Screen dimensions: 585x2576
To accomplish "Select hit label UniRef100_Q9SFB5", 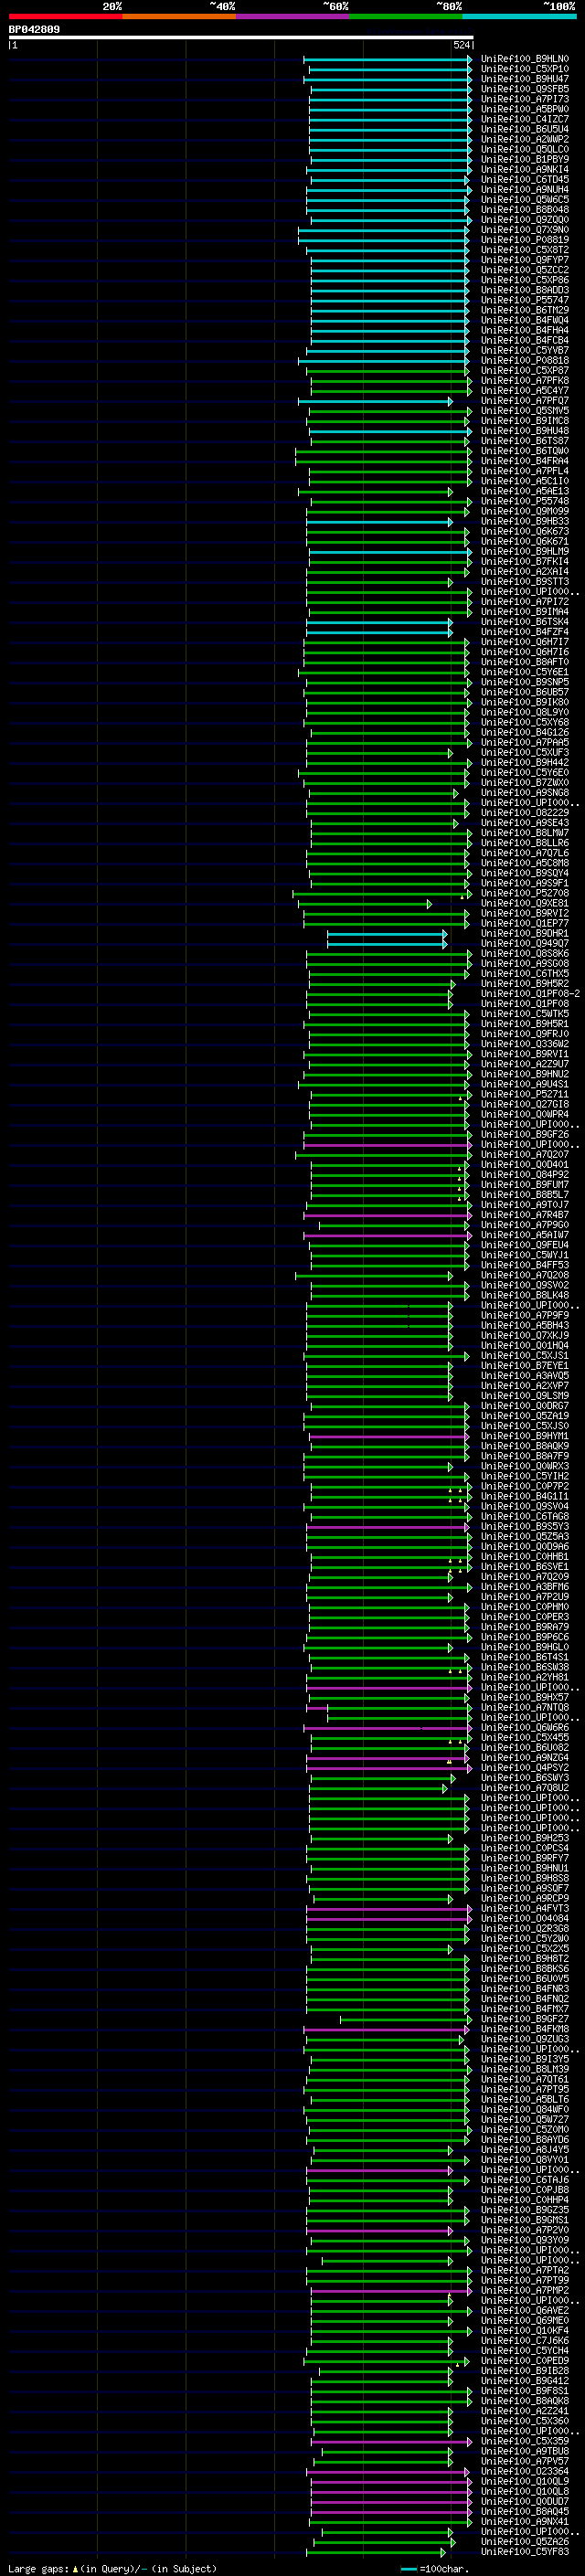I will pyautogui.click(x=525, y=89).
